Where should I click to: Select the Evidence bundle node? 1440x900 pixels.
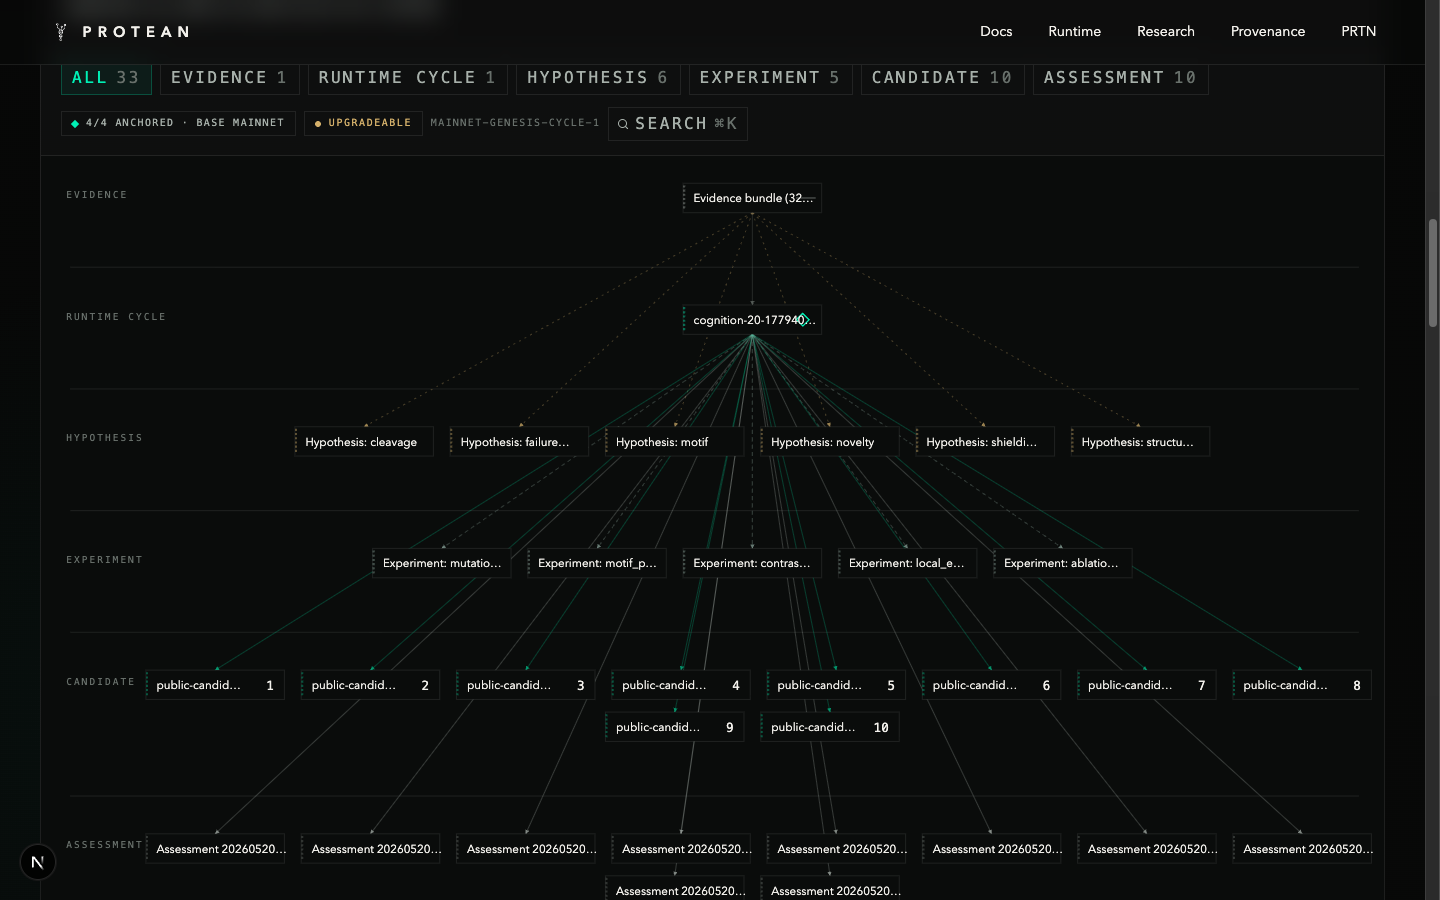752,198
